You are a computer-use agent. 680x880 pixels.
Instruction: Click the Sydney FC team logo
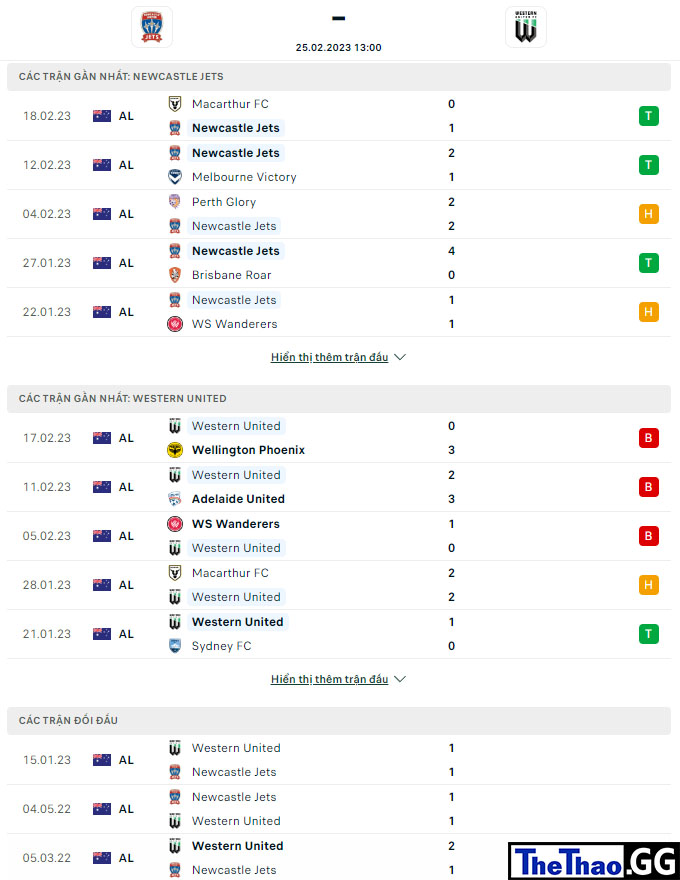175,646
